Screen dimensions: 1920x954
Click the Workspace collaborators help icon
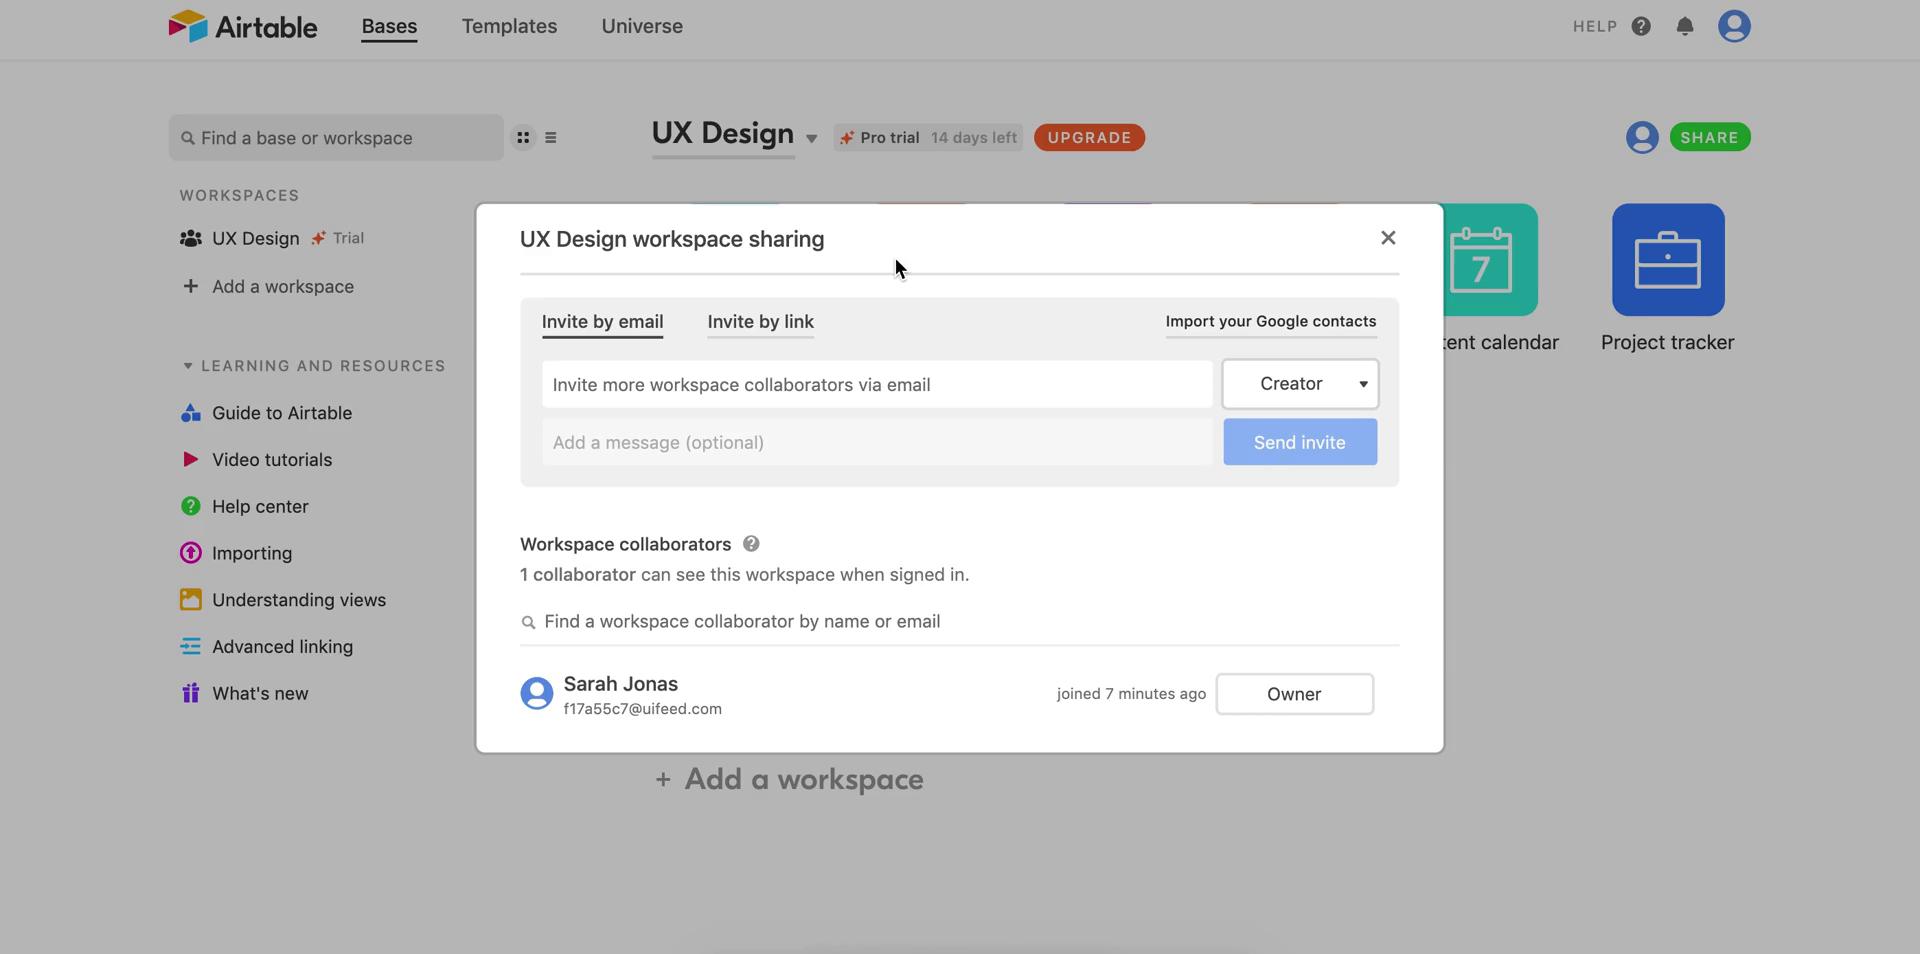(x=751, y=544)
